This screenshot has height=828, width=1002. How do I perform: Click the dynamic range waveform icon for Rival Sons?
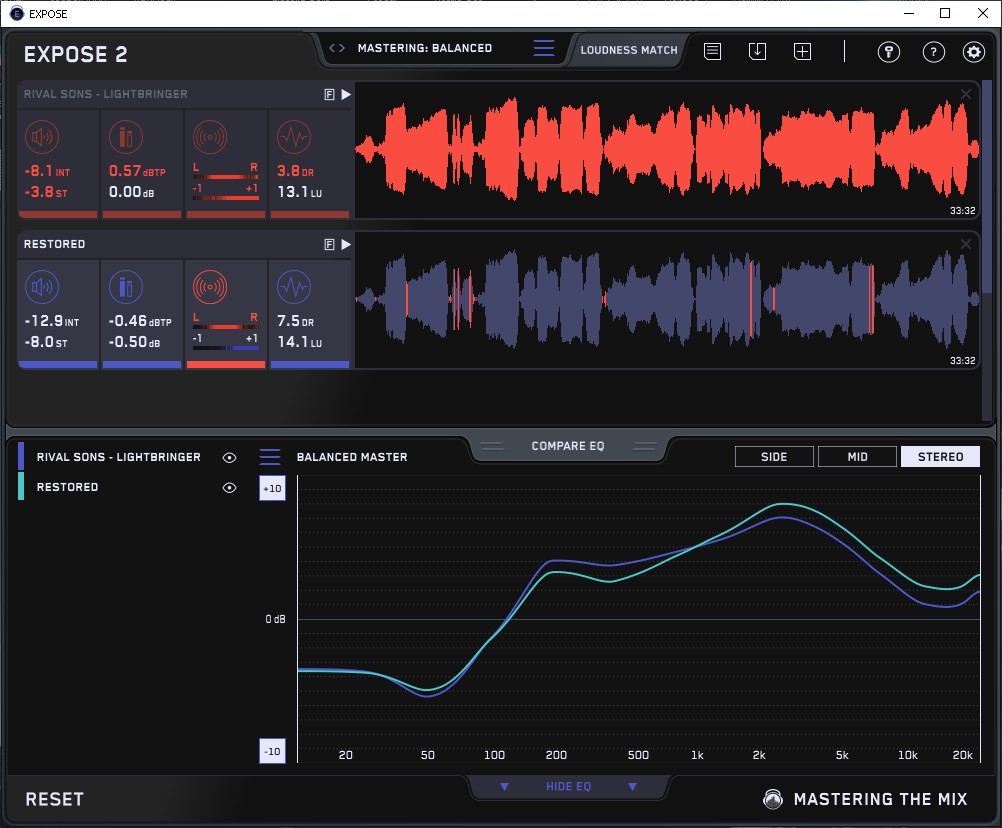pos(293,137)
